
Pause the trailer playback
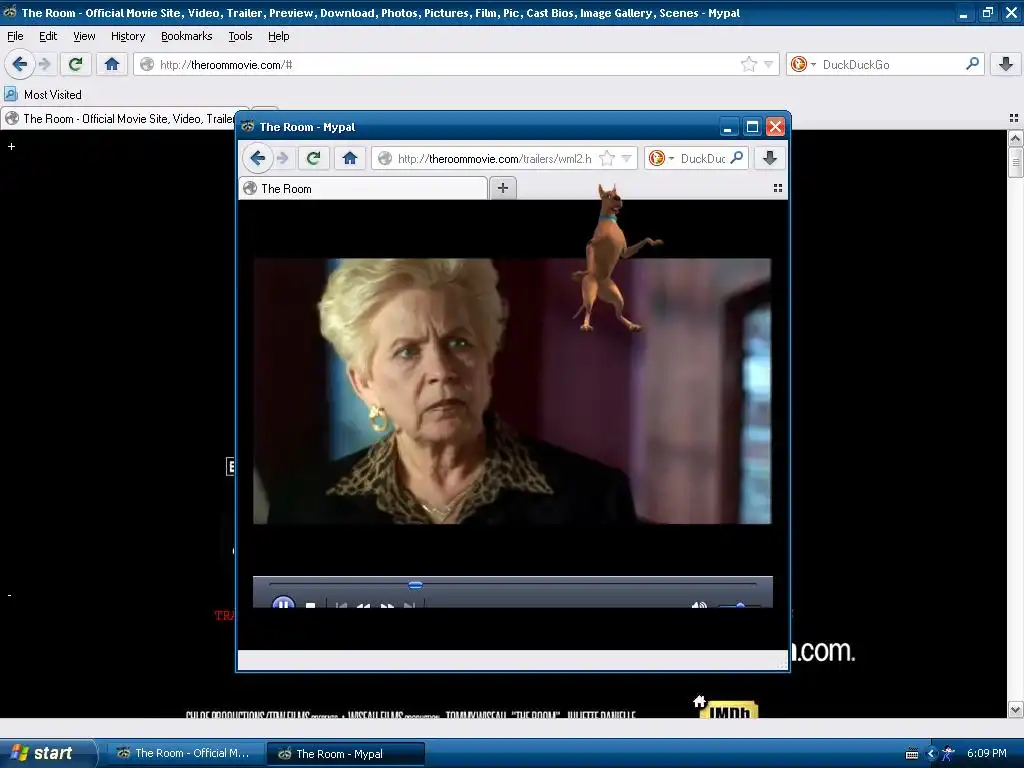[283, 603]
